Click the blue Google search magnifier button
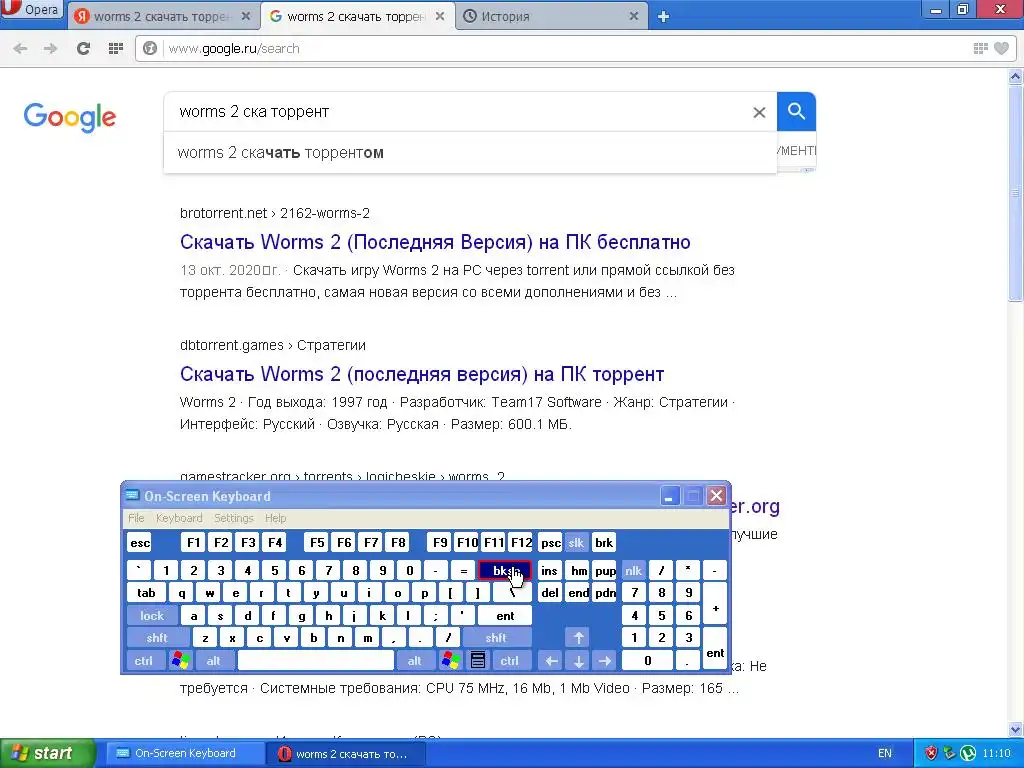The image size is (1024, 768). [x=796, y=112]
